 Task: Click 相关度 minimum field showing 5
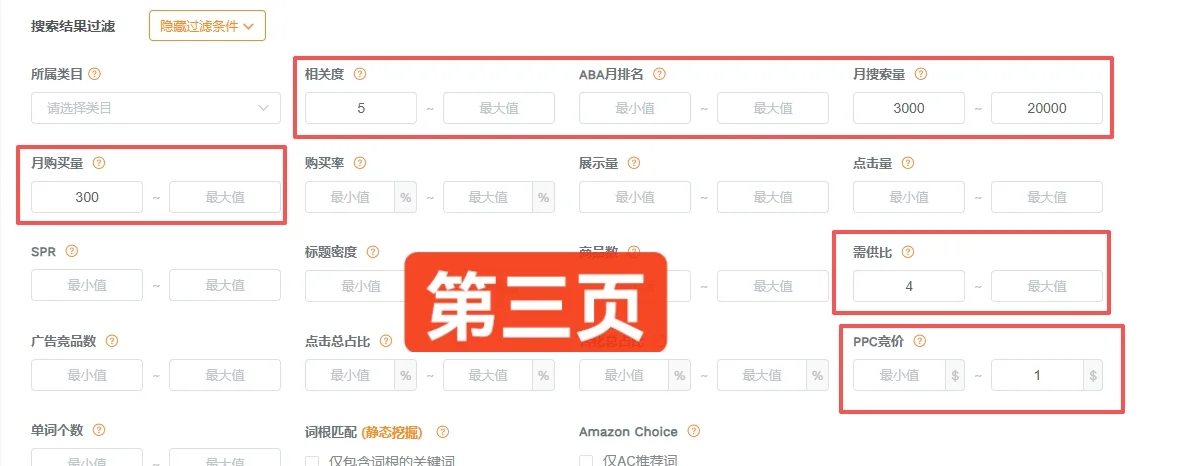[x=361, y=108]
